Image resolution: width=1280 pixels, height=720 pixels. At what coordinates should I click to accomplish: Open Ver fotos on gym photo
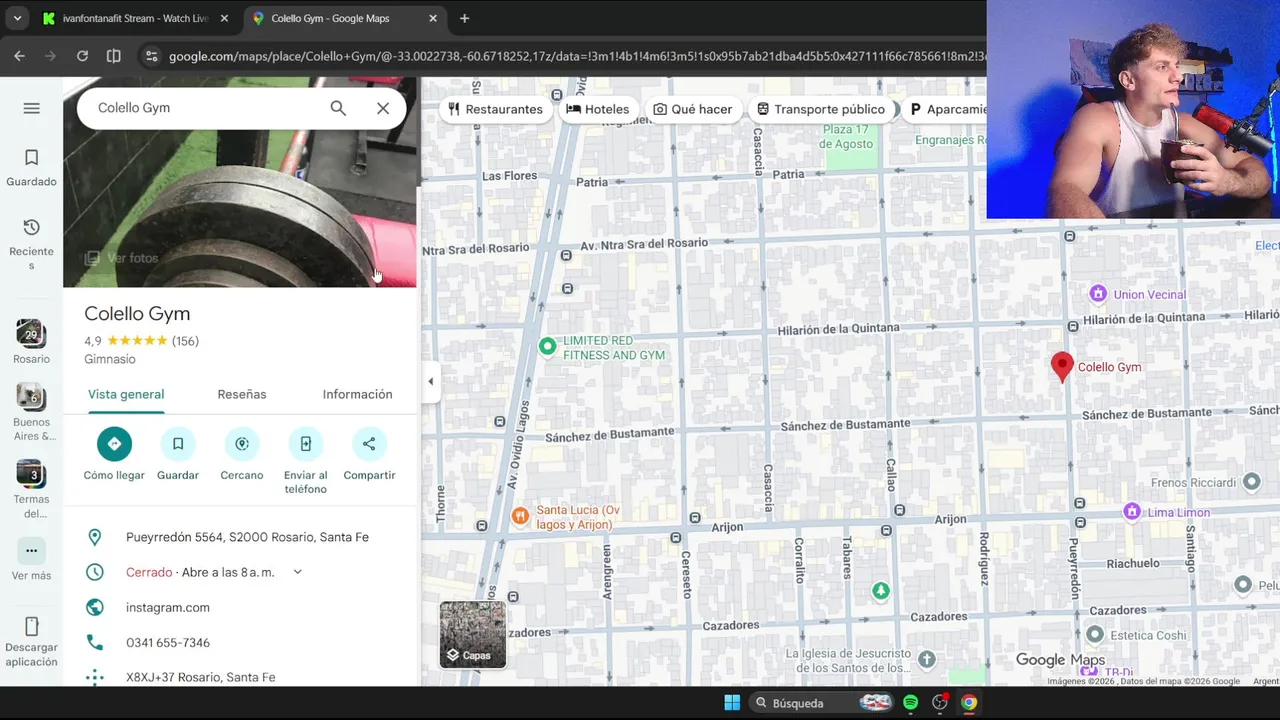(x=122, y=258)
